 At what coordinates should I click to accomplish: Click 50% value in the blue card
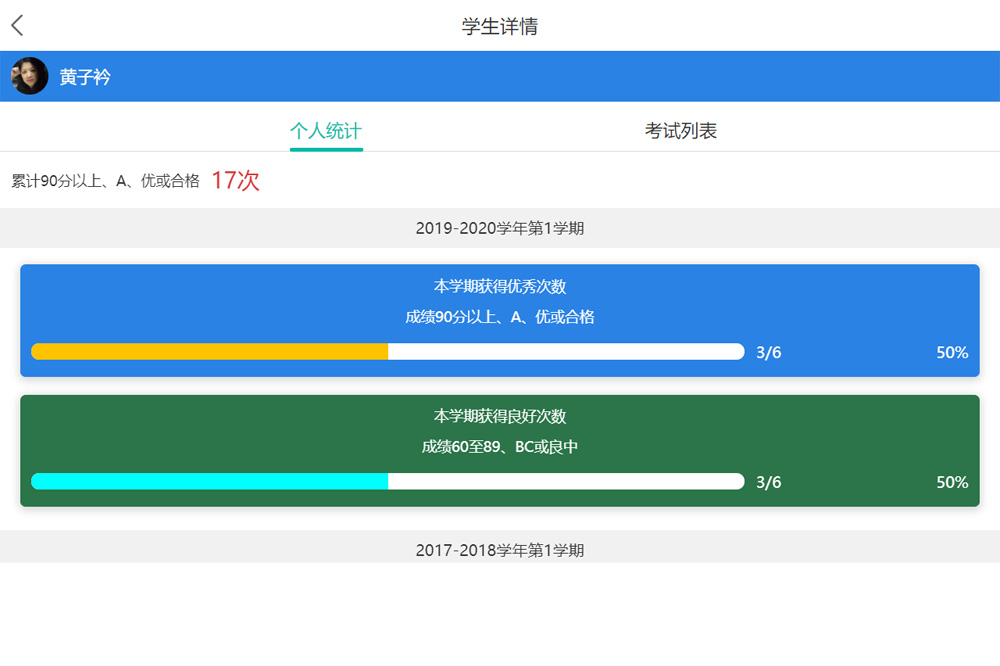[x=951, y=353]
